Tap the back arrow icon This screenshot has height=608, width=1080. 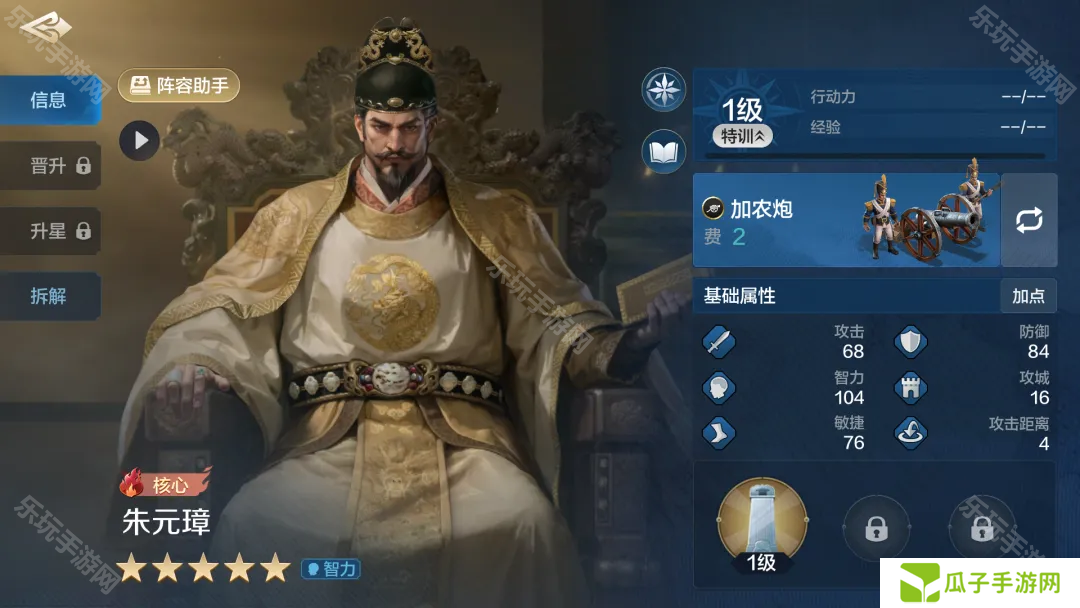[45, 28]
